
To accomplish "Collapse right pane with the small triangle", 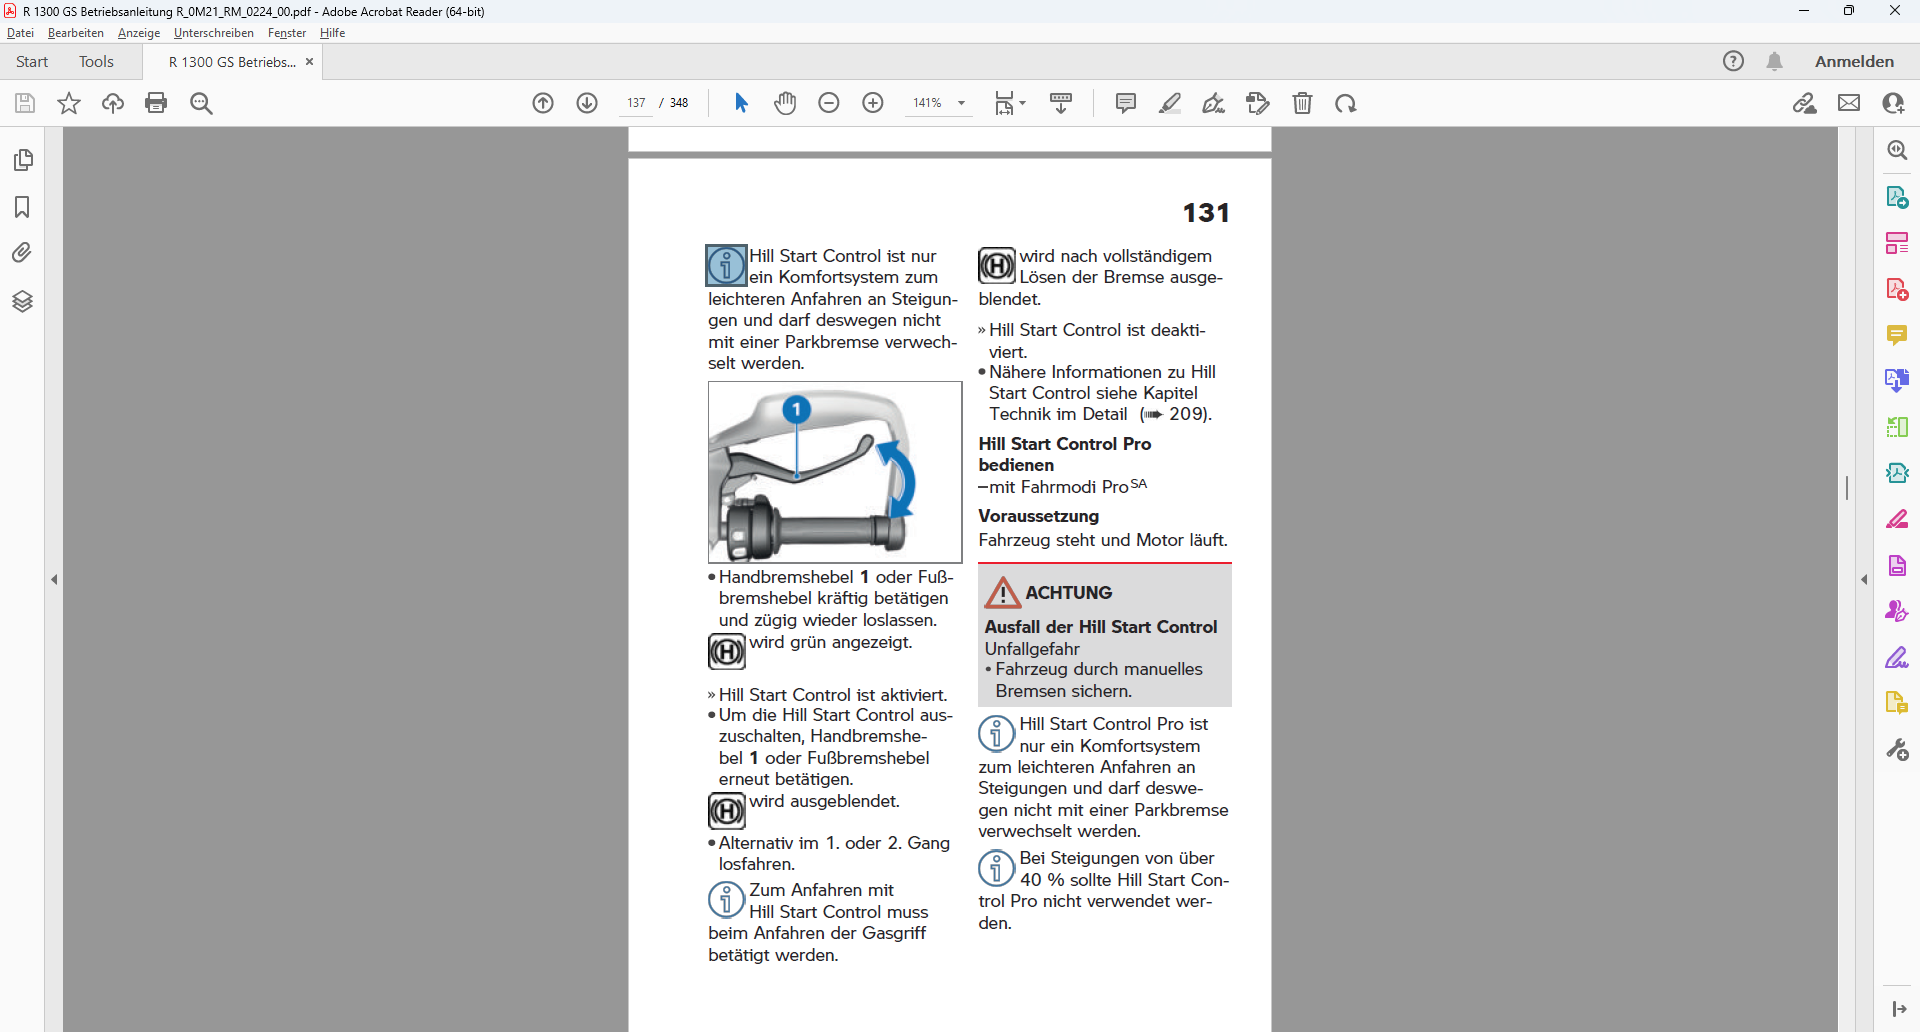I will [x=1864, y=580].
